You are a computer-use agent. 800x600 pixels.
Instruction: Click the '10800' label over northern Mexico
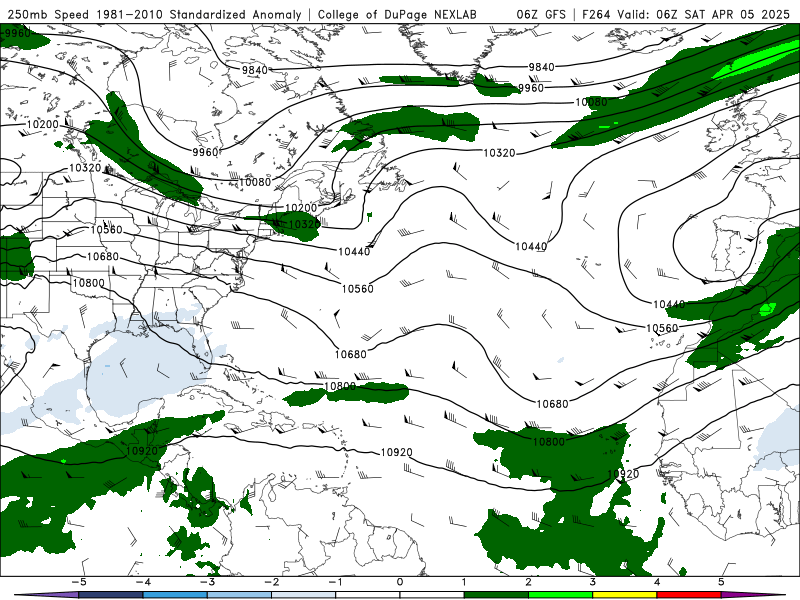(88, 283)
